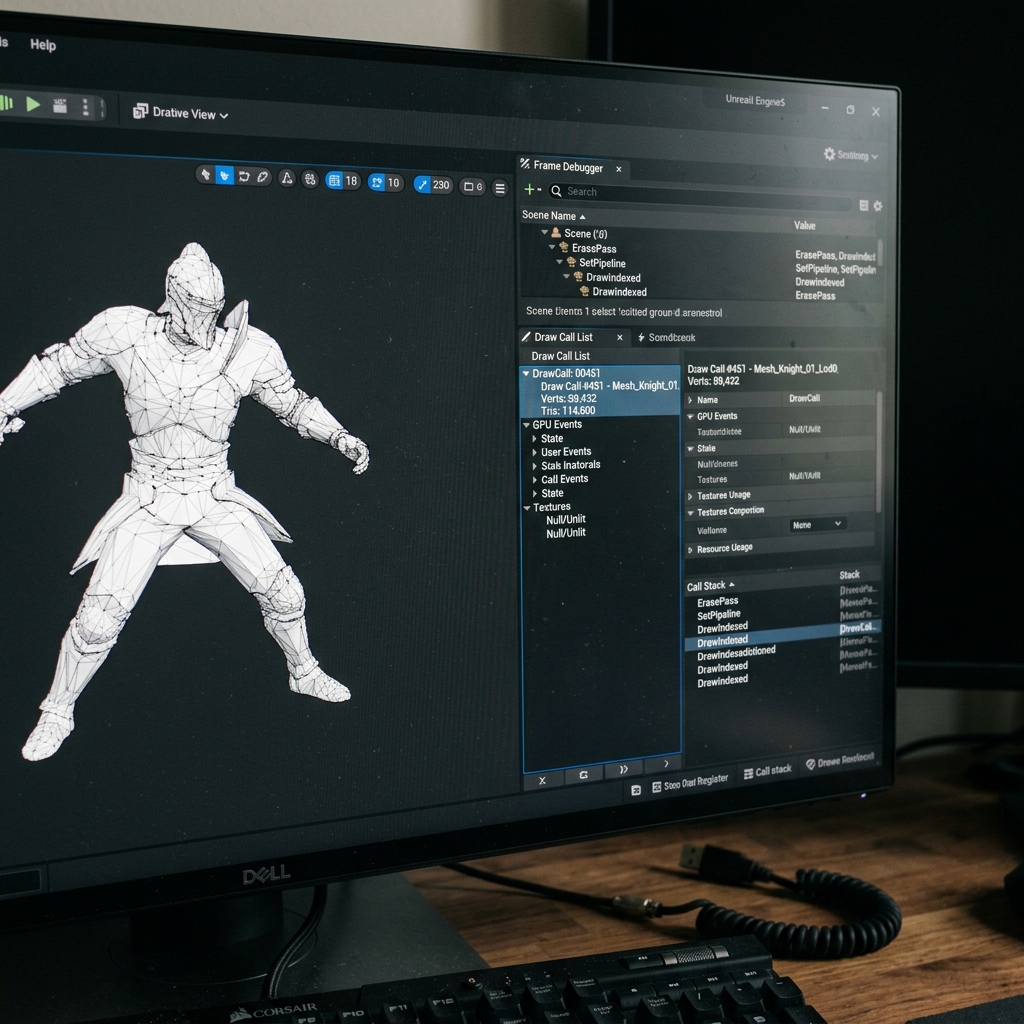Switch to the Somdbreak tab
Screen dimensions: 1024x1024
[x=666, y=338]
